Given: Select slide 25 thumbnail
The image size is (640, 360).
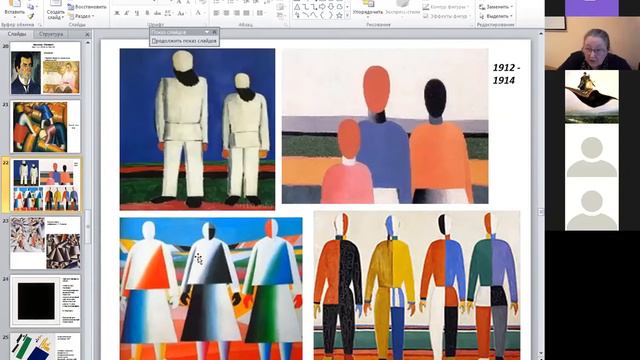Looking at the screenshot, I should coord(45,346).
